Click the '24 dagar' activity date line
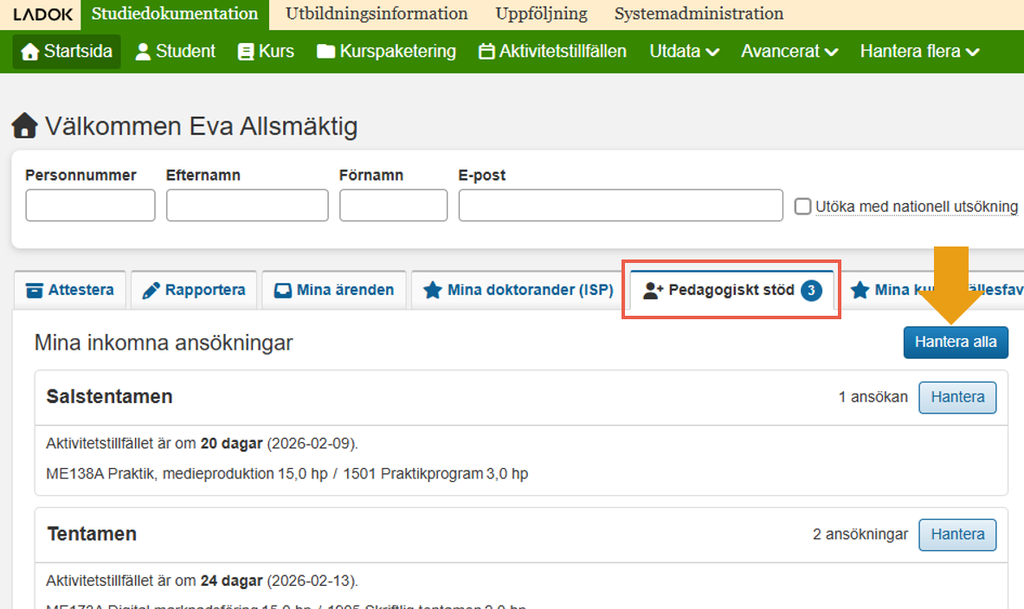1024x609 pixels. 202,580
